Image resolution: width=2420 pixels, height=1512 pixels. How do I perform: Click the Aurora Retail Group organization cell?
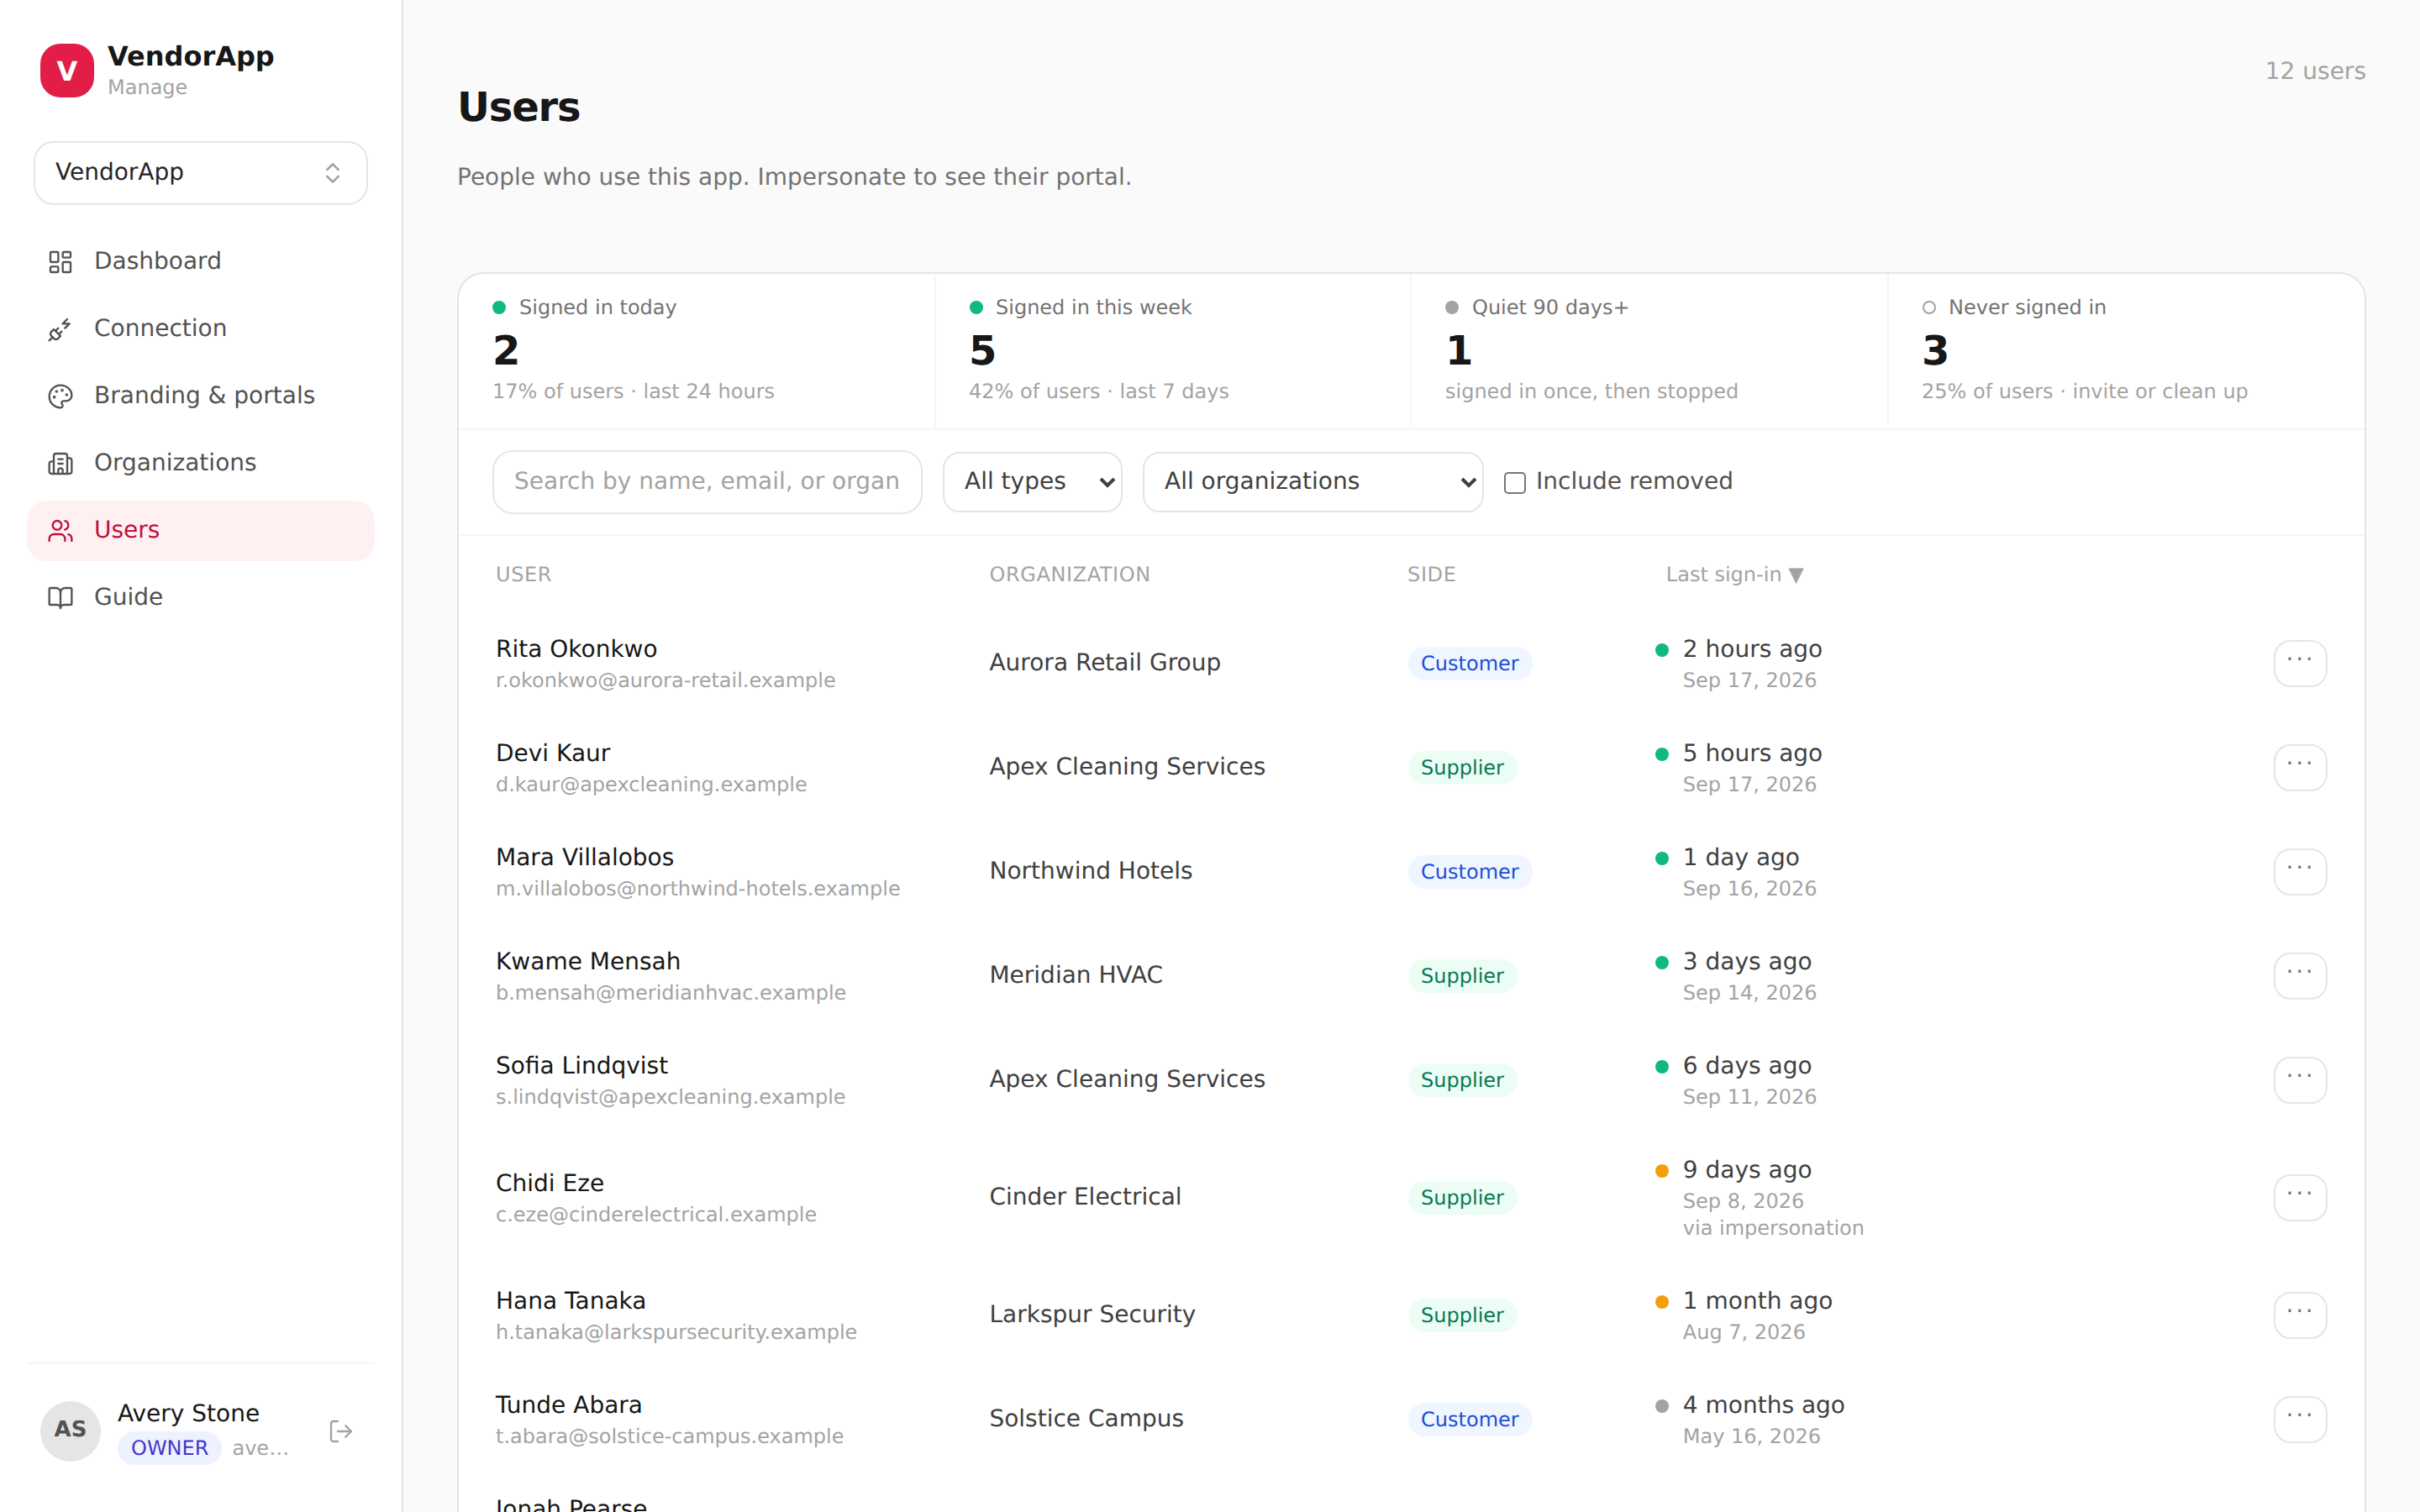1105,662
